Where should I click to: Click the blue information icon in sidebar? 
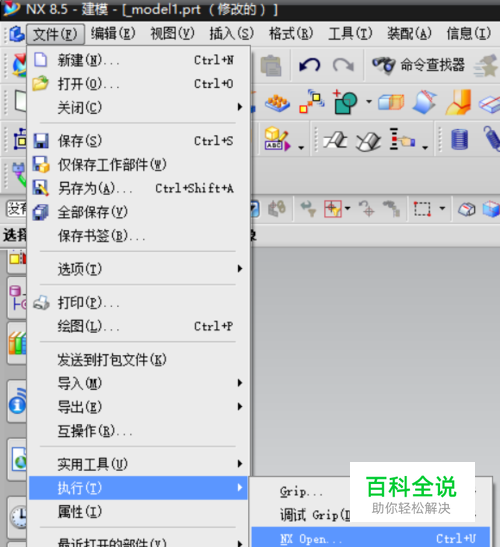pyautogui.click(x=18, y=402)
